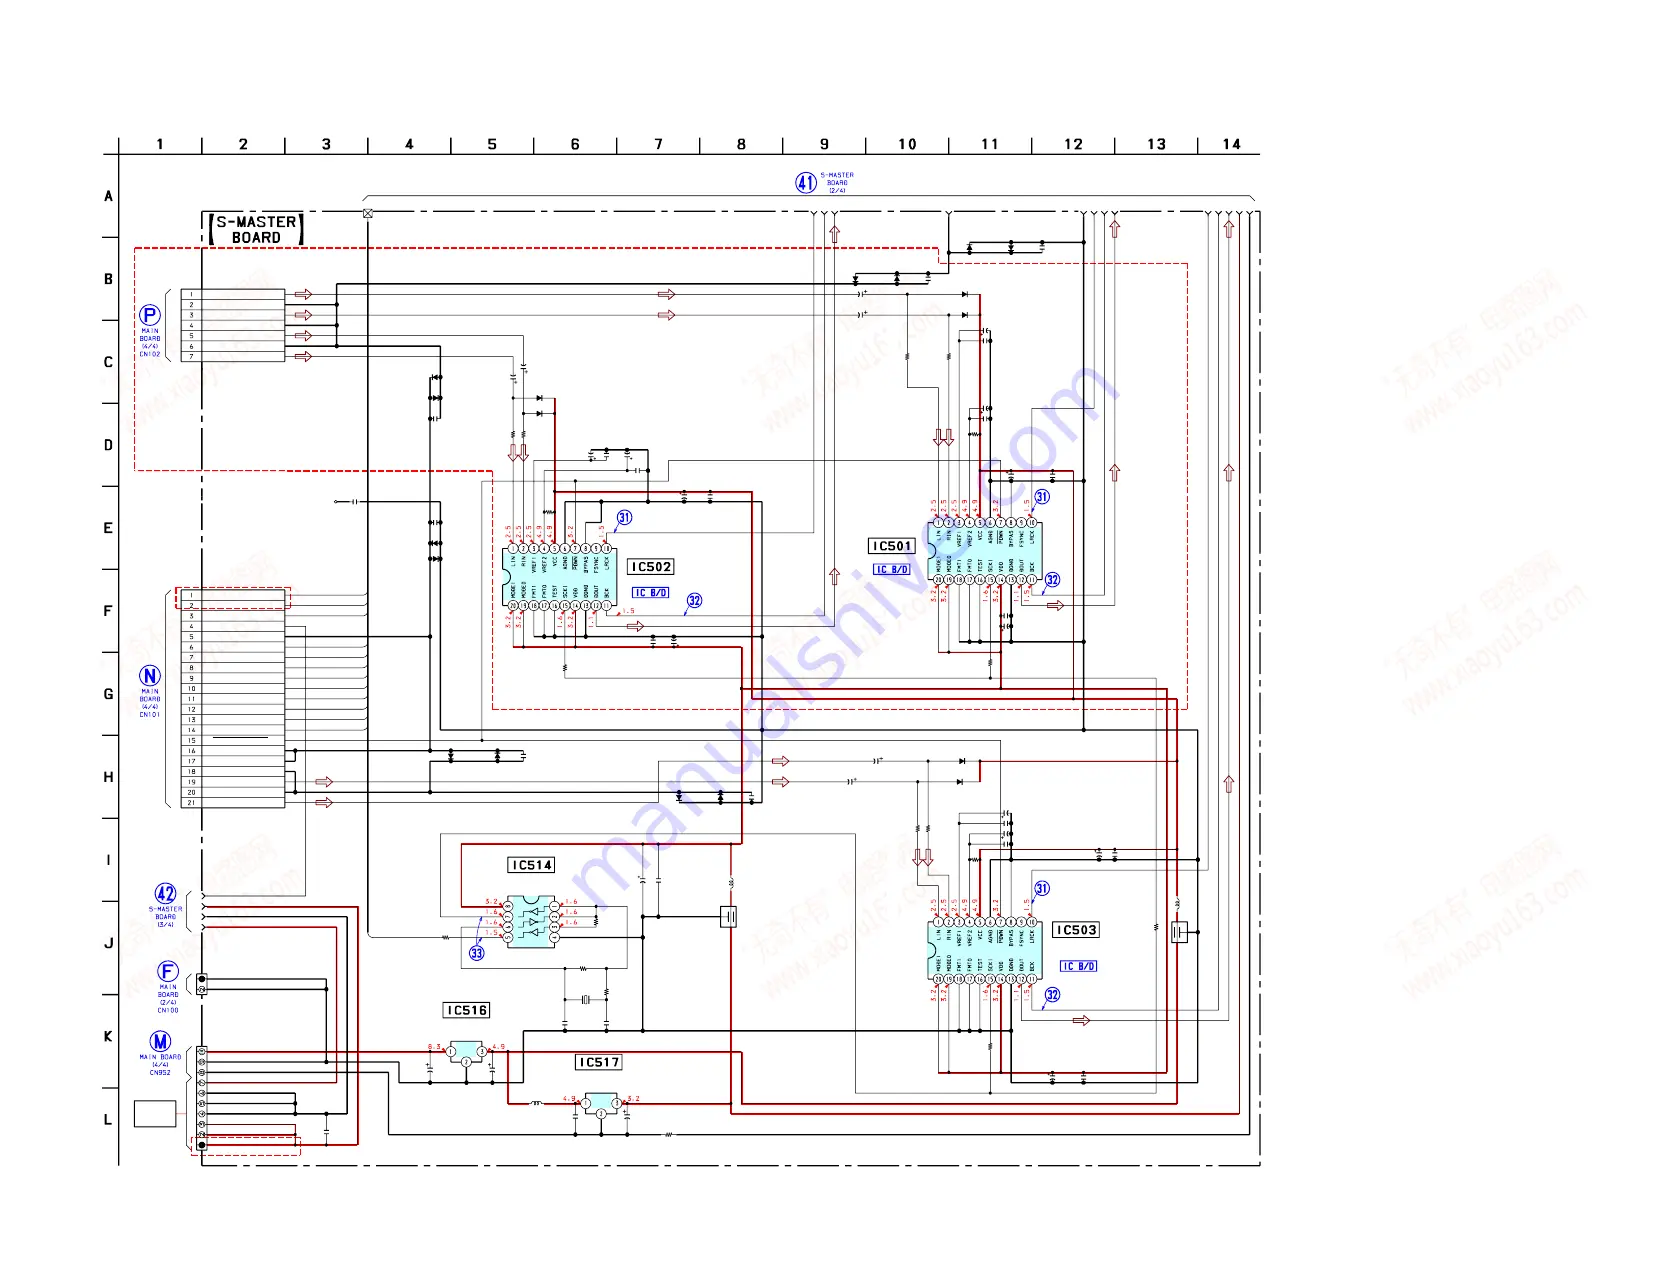Click column header 7 on grid ruler

tap(658, 144)
